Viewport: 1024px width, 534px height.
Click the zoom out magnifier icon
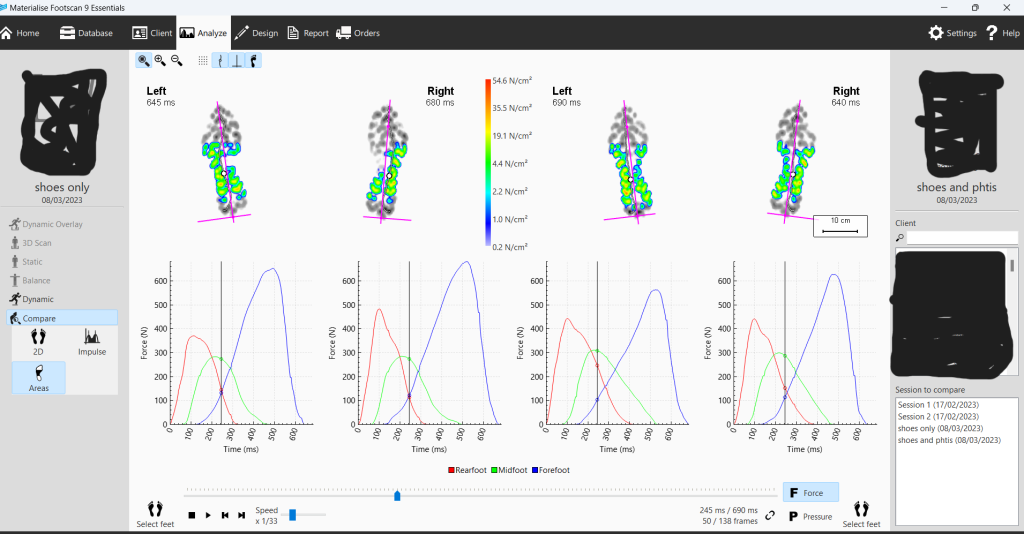click(x=176, y=61)
